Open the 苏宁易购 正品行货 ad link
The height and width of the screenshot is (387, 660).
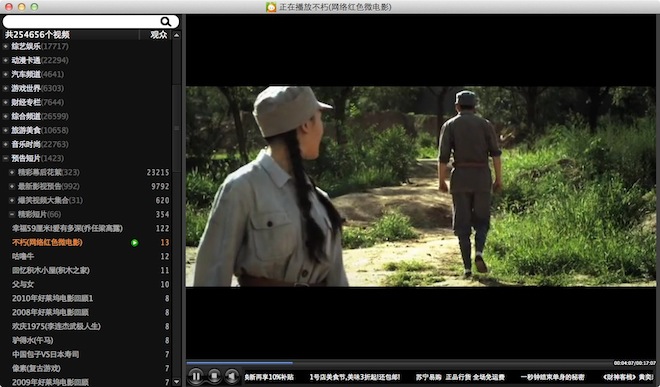tap(460, 377)
